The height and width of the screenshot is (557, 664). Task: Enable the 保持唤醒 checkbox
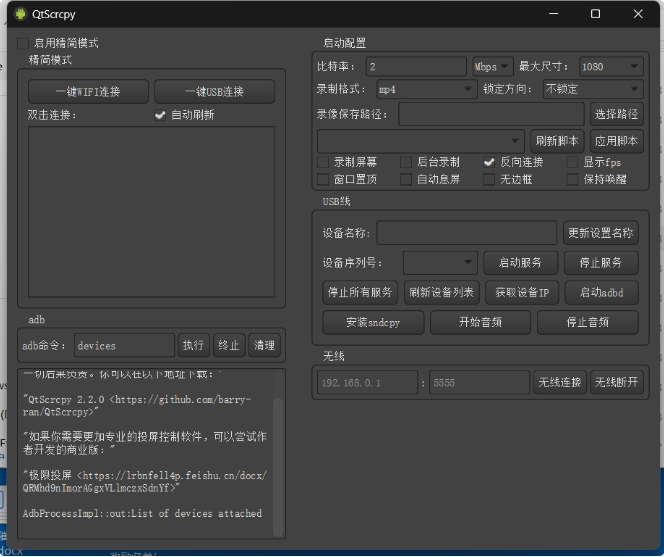[572, 179]
